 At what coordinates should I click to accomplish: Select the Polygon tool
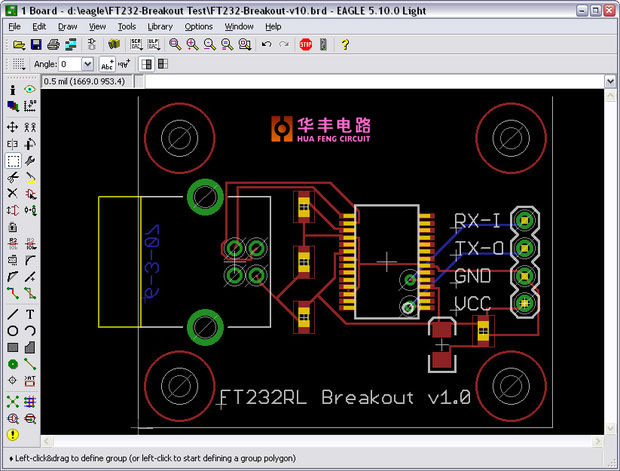(x=30, y=348)
